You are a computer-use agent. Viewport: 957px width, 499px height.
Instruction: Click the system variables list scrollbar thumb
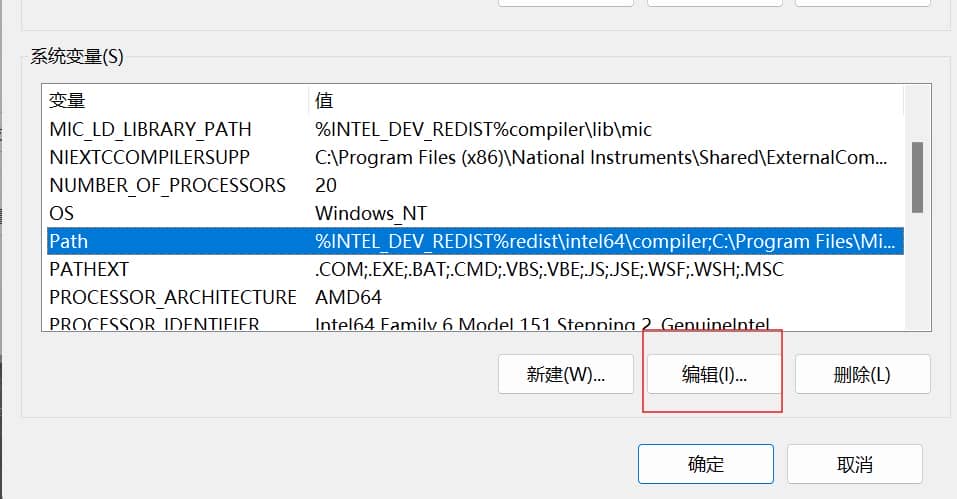916,177
